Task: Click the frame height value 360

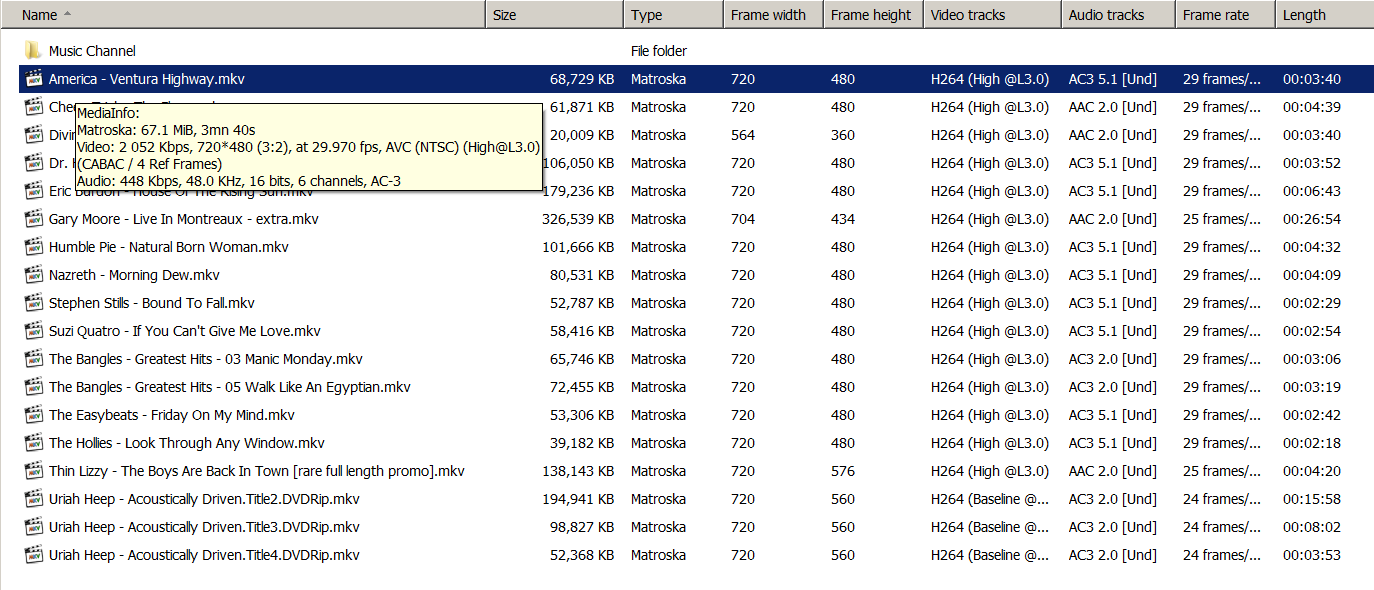Action: 843,135
